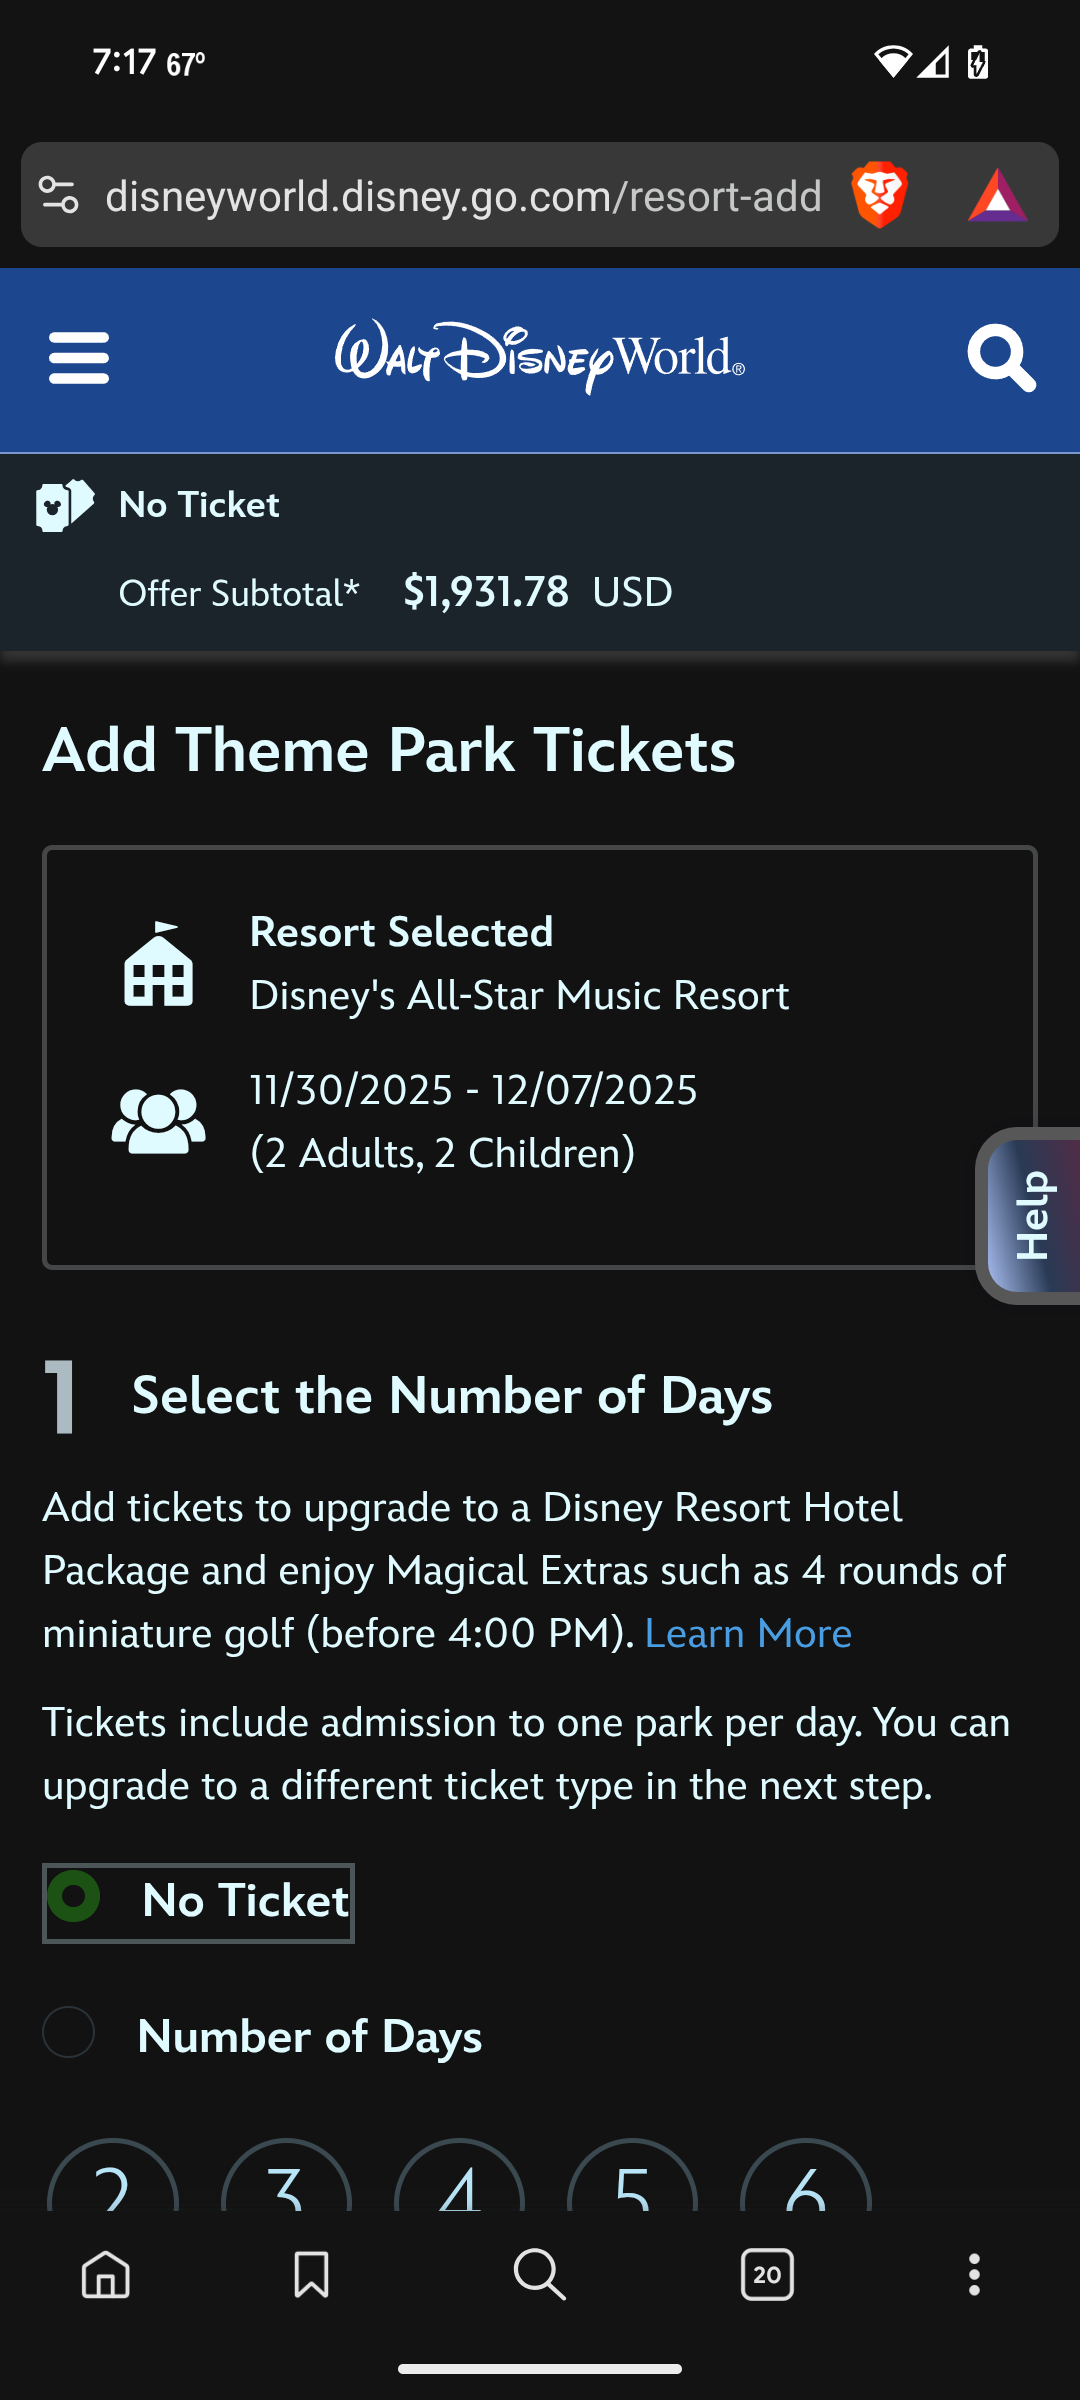Go to browser home page
Viewport: 1080px width, 2400px height.
[x=106, y=2275]
